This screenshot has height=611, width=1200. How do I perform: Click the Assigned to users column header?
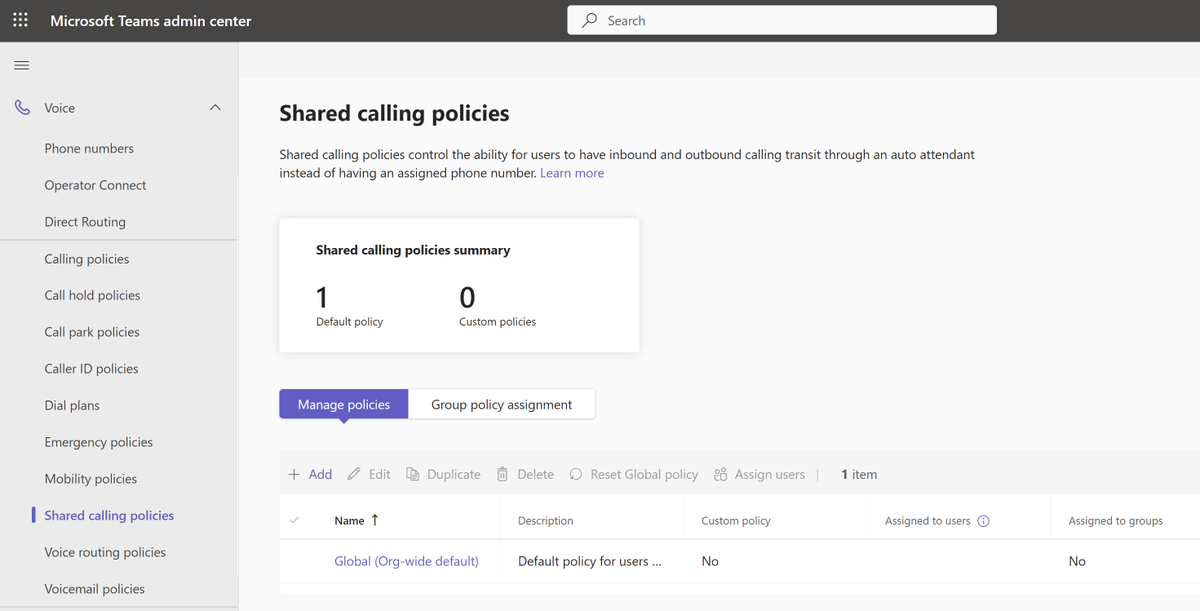(928, 521)
